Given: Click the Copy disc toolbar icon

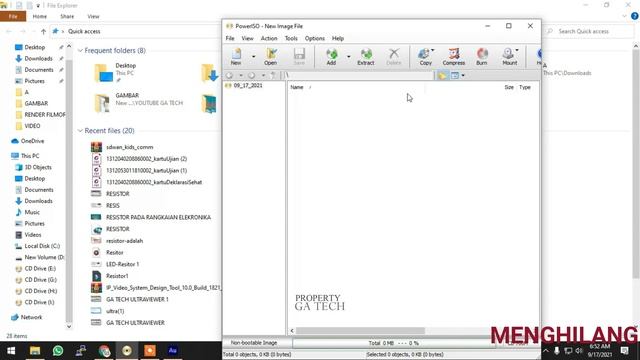Looking at the screenshot, I should 425,56.
